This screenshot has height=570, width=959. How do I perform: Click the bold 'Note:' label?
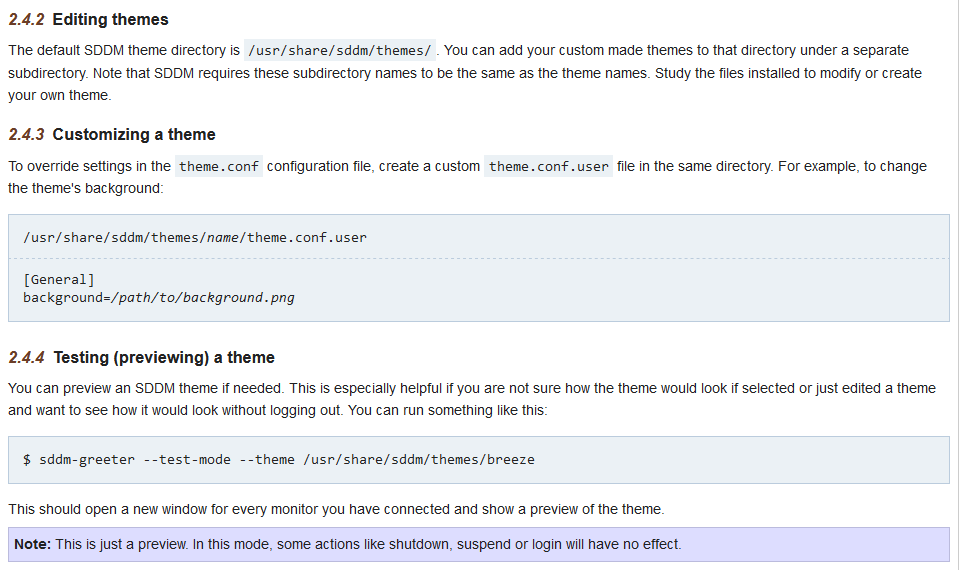tap(32, 544)
